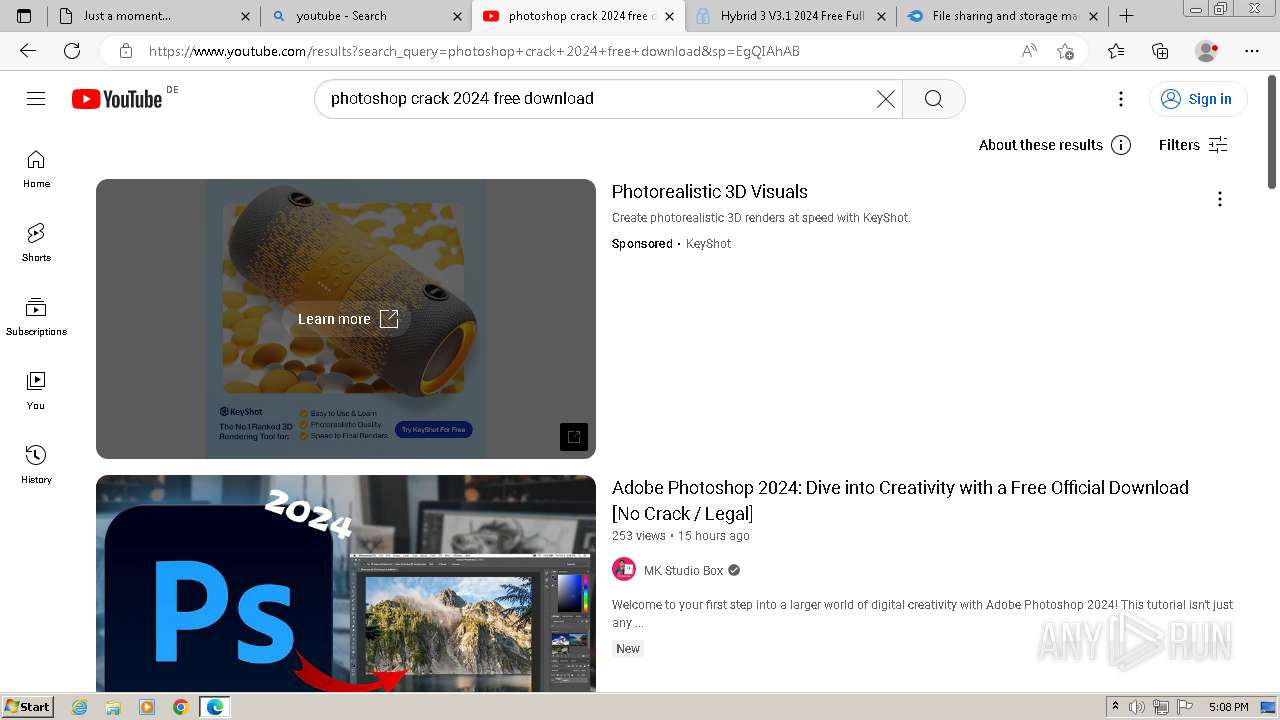Open Subscriptions in the sidebar
This screenshot has width=1280, height=720.
tap(36, 317)
